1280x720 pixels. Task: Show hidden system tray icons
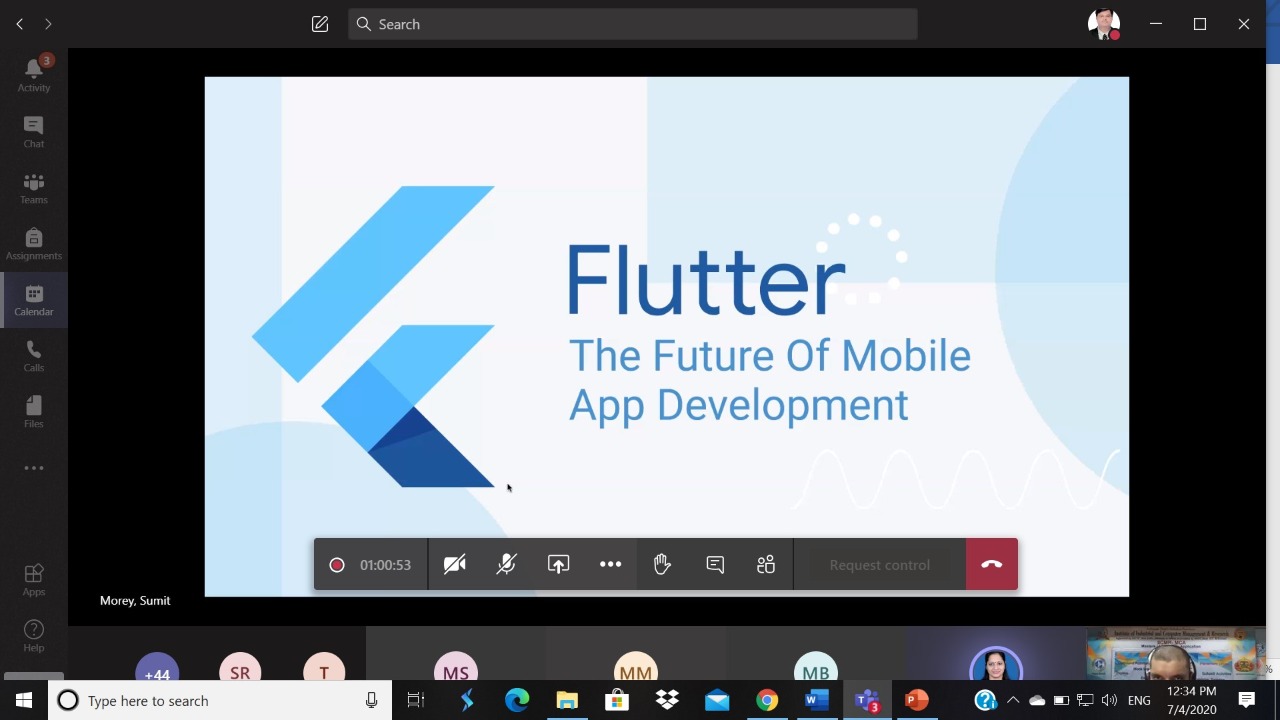(x=1013, y=701)
